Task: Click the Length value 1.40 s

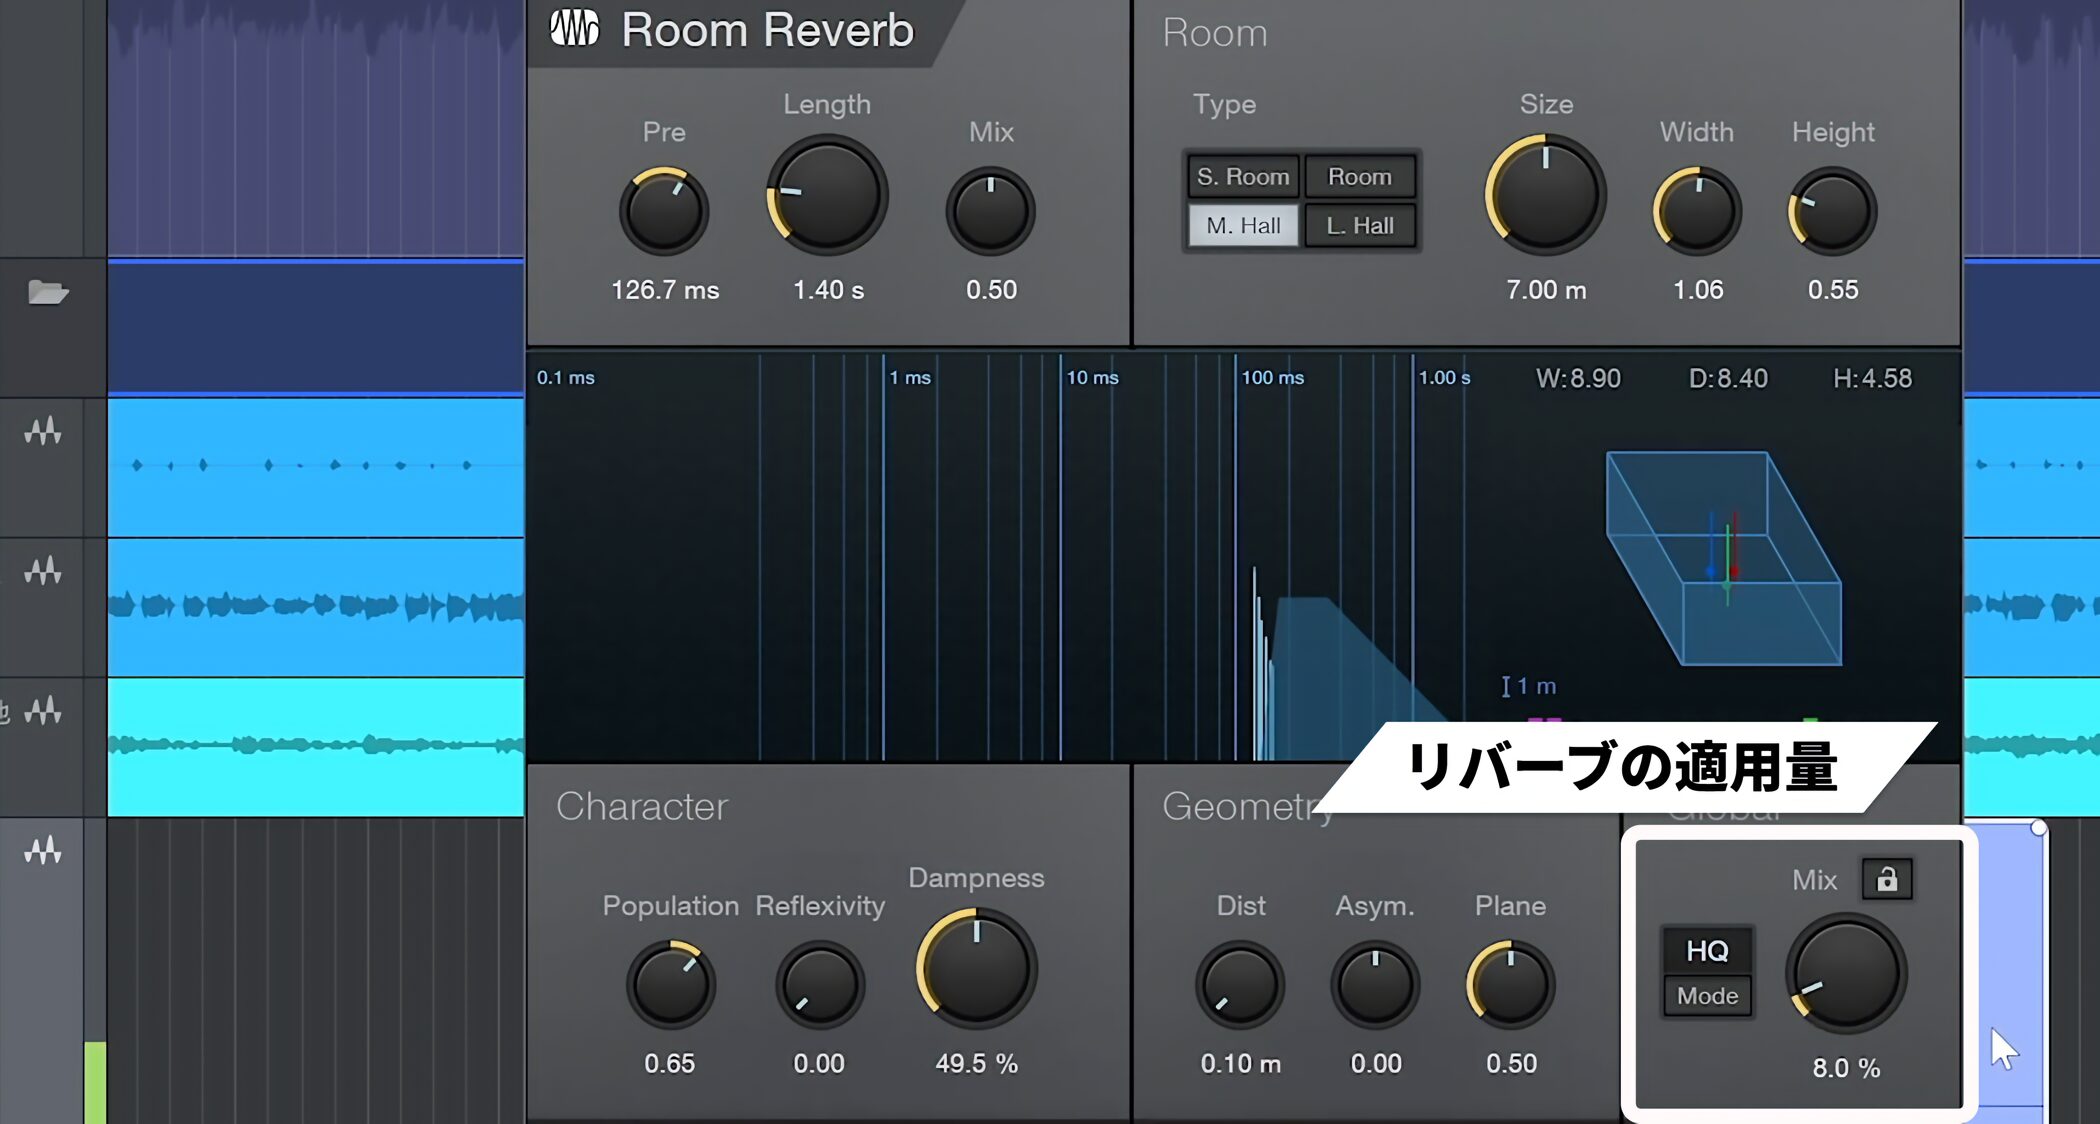Action: [x=828, y=290]
